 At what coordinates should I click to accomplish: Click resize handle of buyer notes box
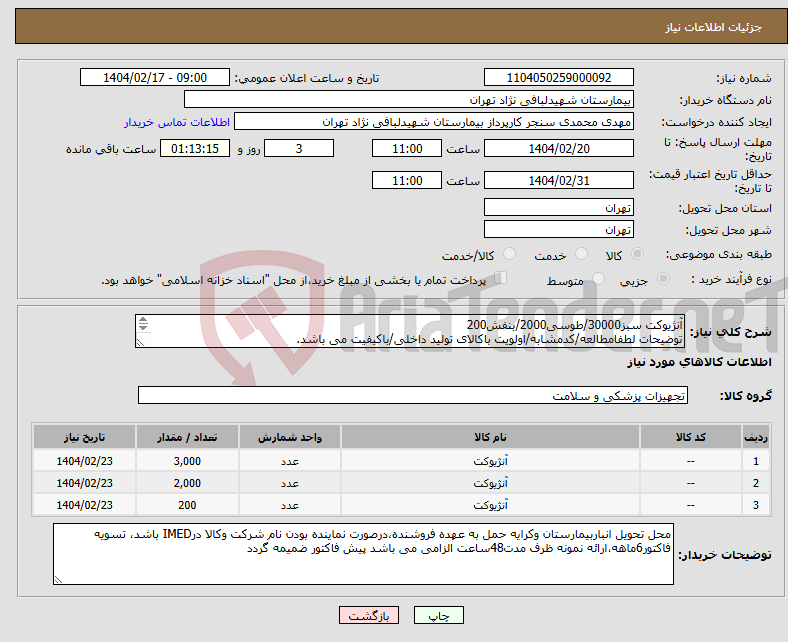pos(58,580)
